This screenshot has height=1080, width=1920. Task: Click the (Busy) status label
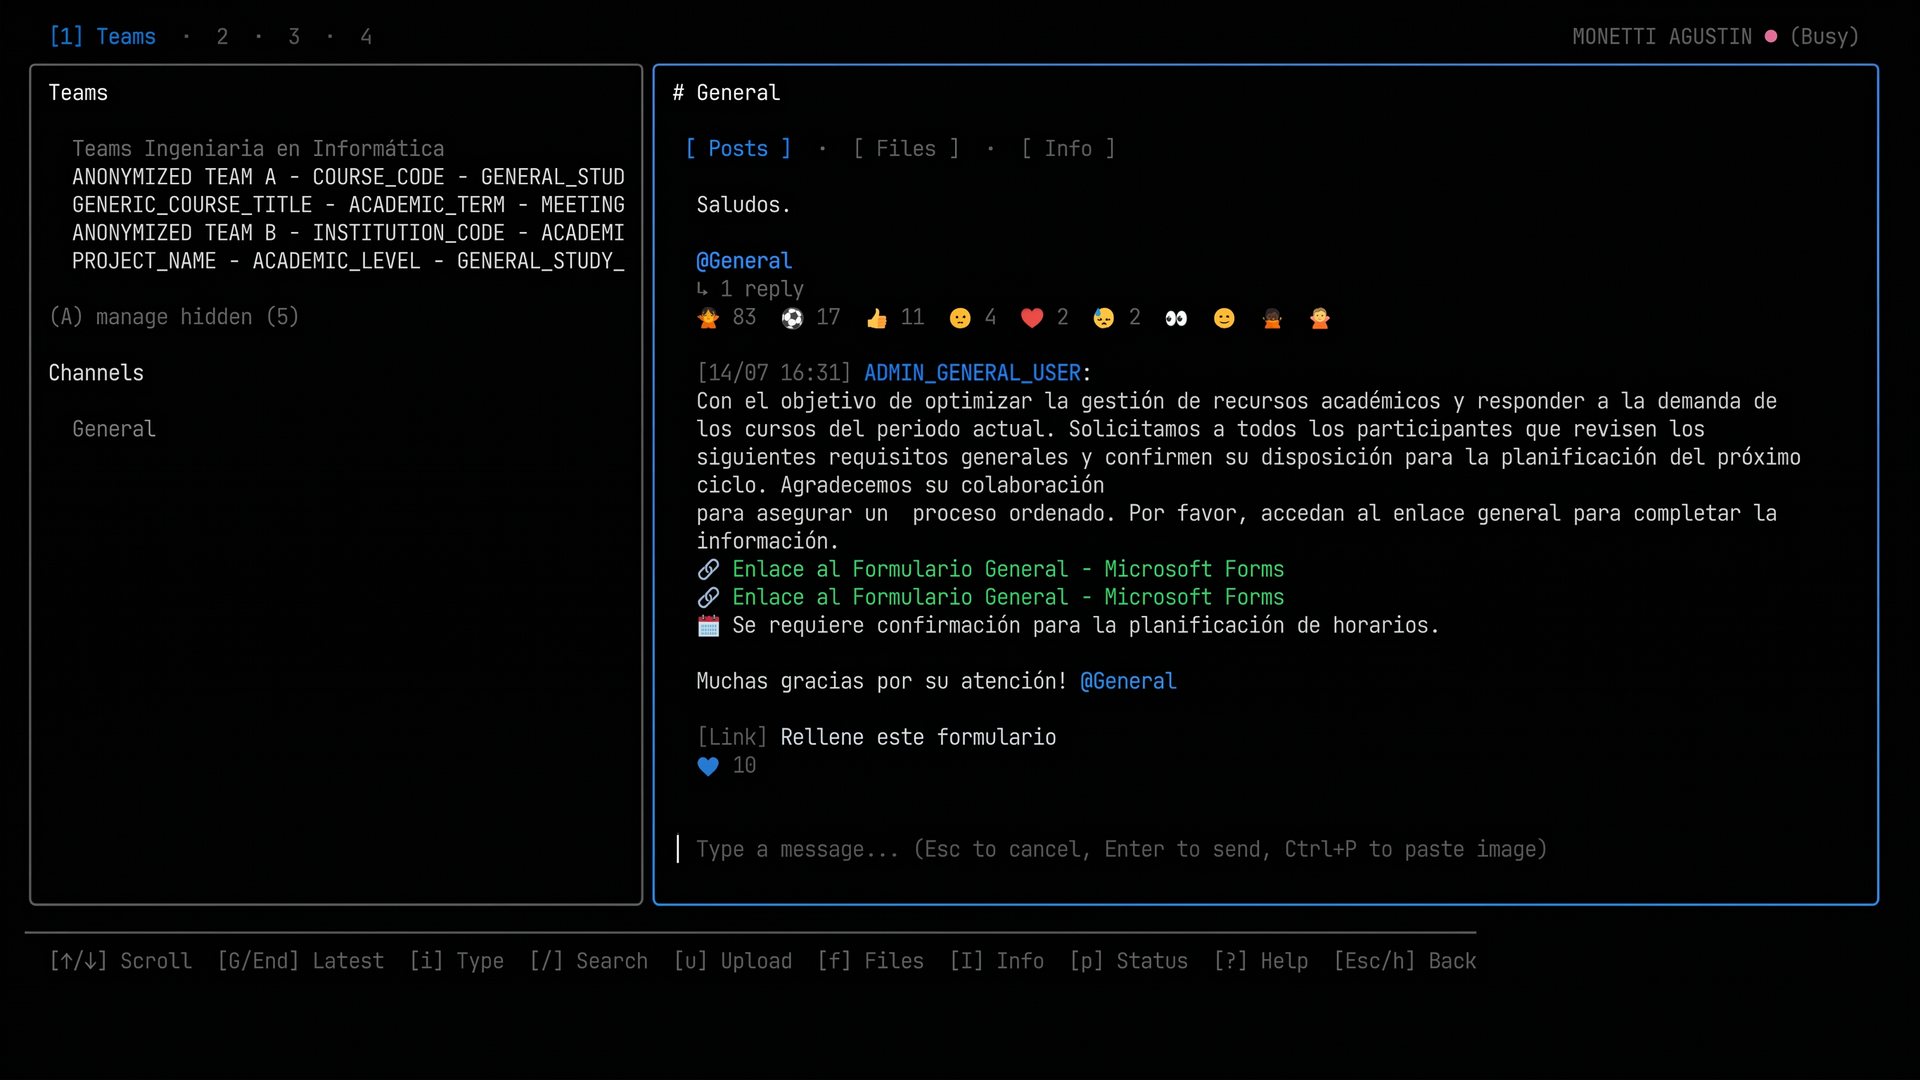pyautogui.click(x=1824, y=37)
